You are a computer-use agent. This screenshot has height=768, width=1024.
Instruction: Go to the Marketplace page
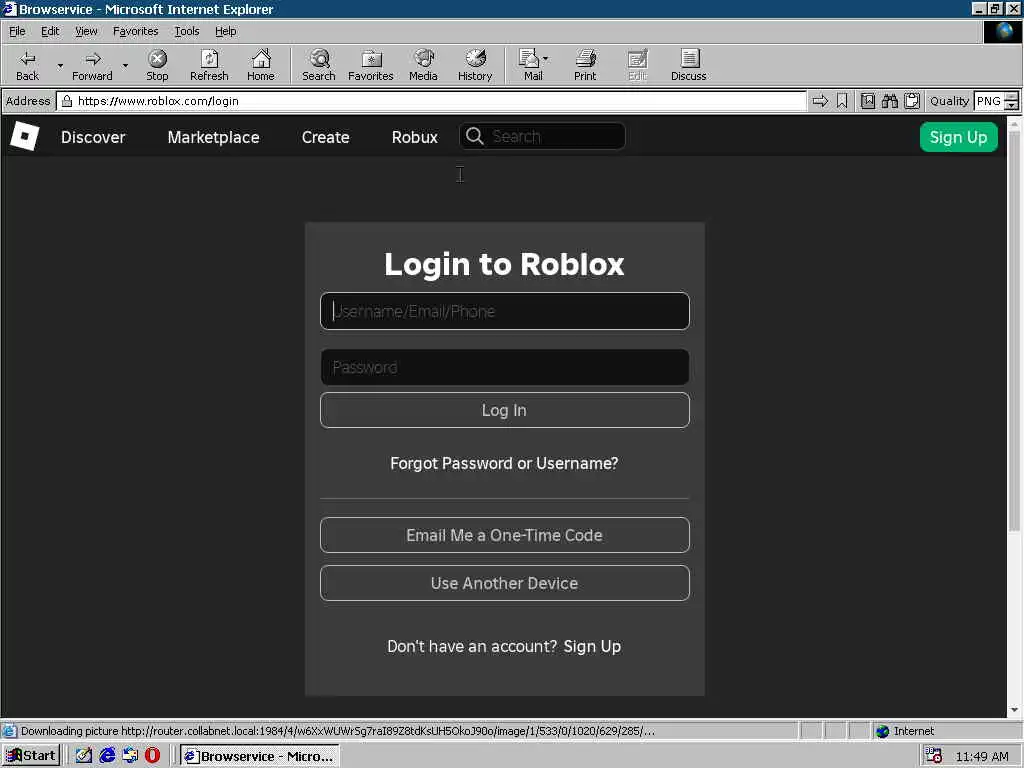(x=213, y=137)
